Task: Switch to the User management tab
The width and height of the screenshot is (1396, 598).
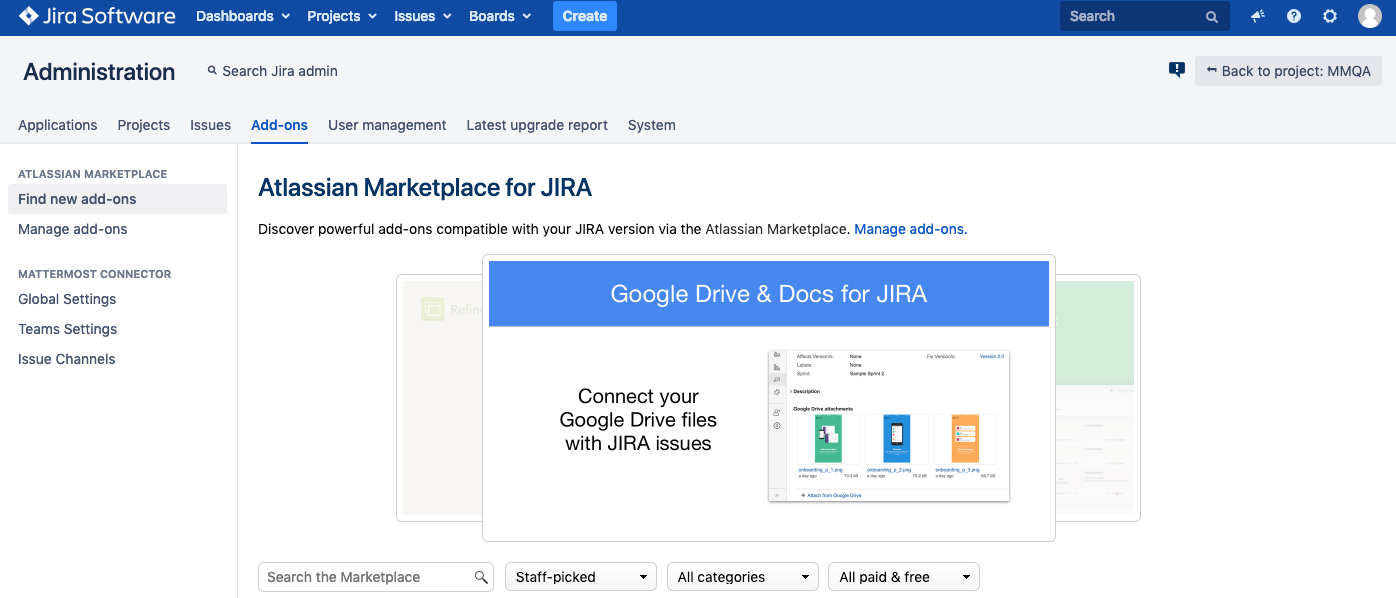Action: (x=387, y=125)
